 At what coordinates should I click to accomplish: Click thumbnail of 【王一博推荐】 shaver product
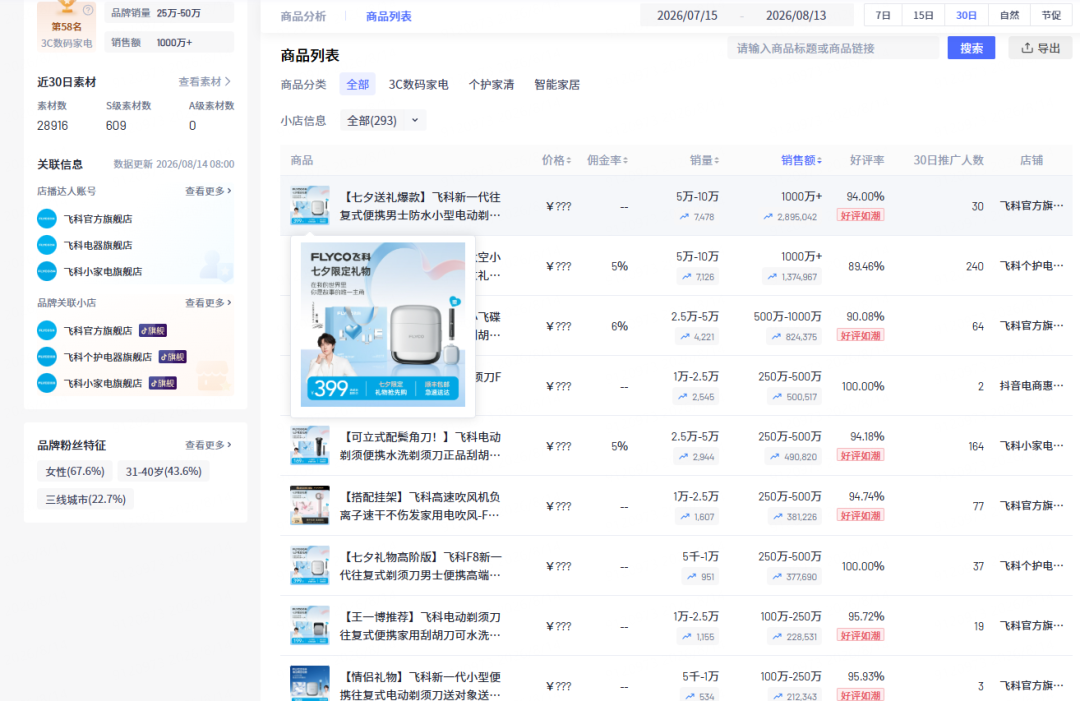(310, 625)
